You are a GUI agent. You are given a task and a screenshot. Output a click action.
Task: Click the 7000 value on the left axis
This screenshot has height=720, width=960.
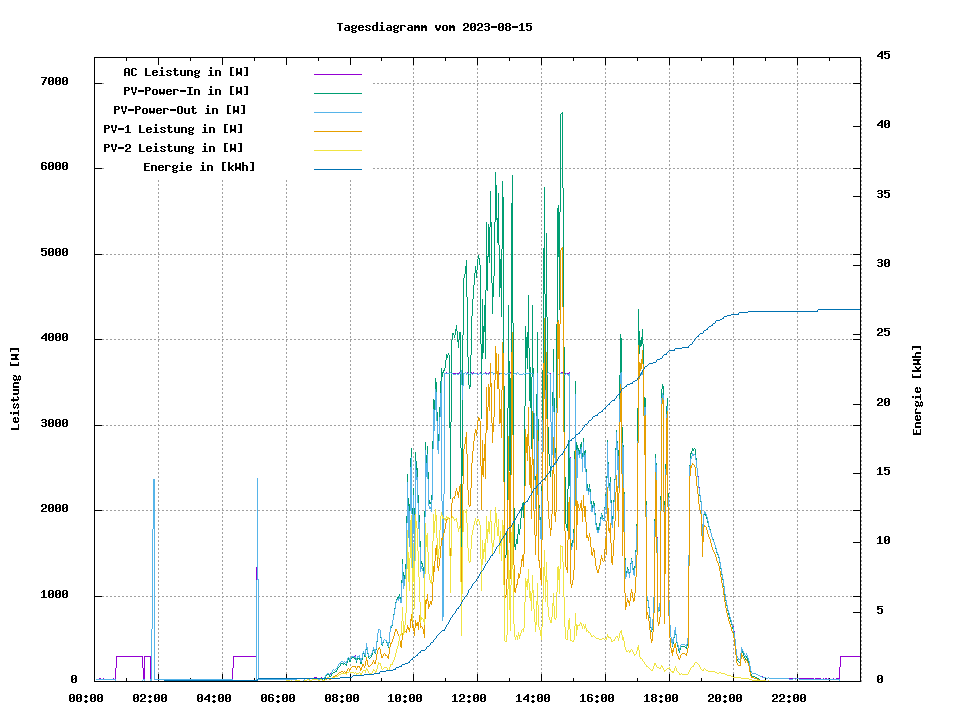coord(54,82)
